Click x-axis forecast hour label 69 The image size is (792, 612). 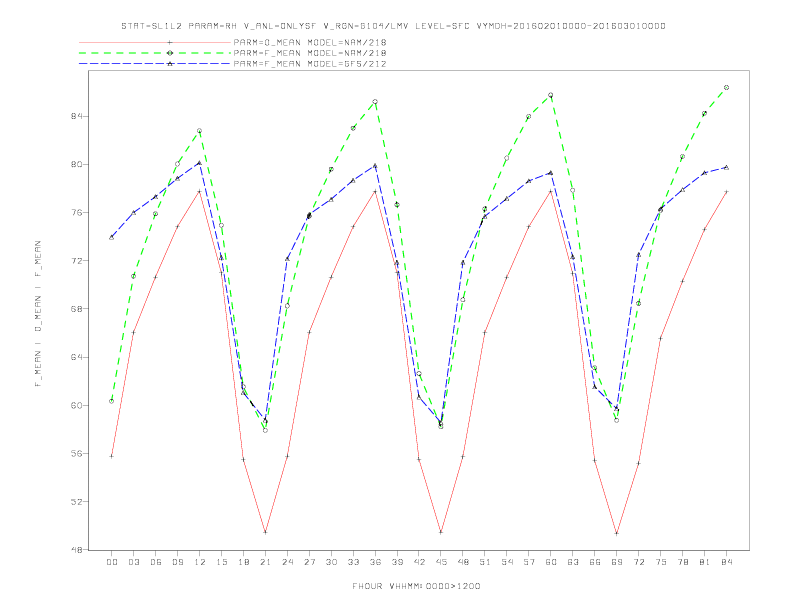point(617,562)
